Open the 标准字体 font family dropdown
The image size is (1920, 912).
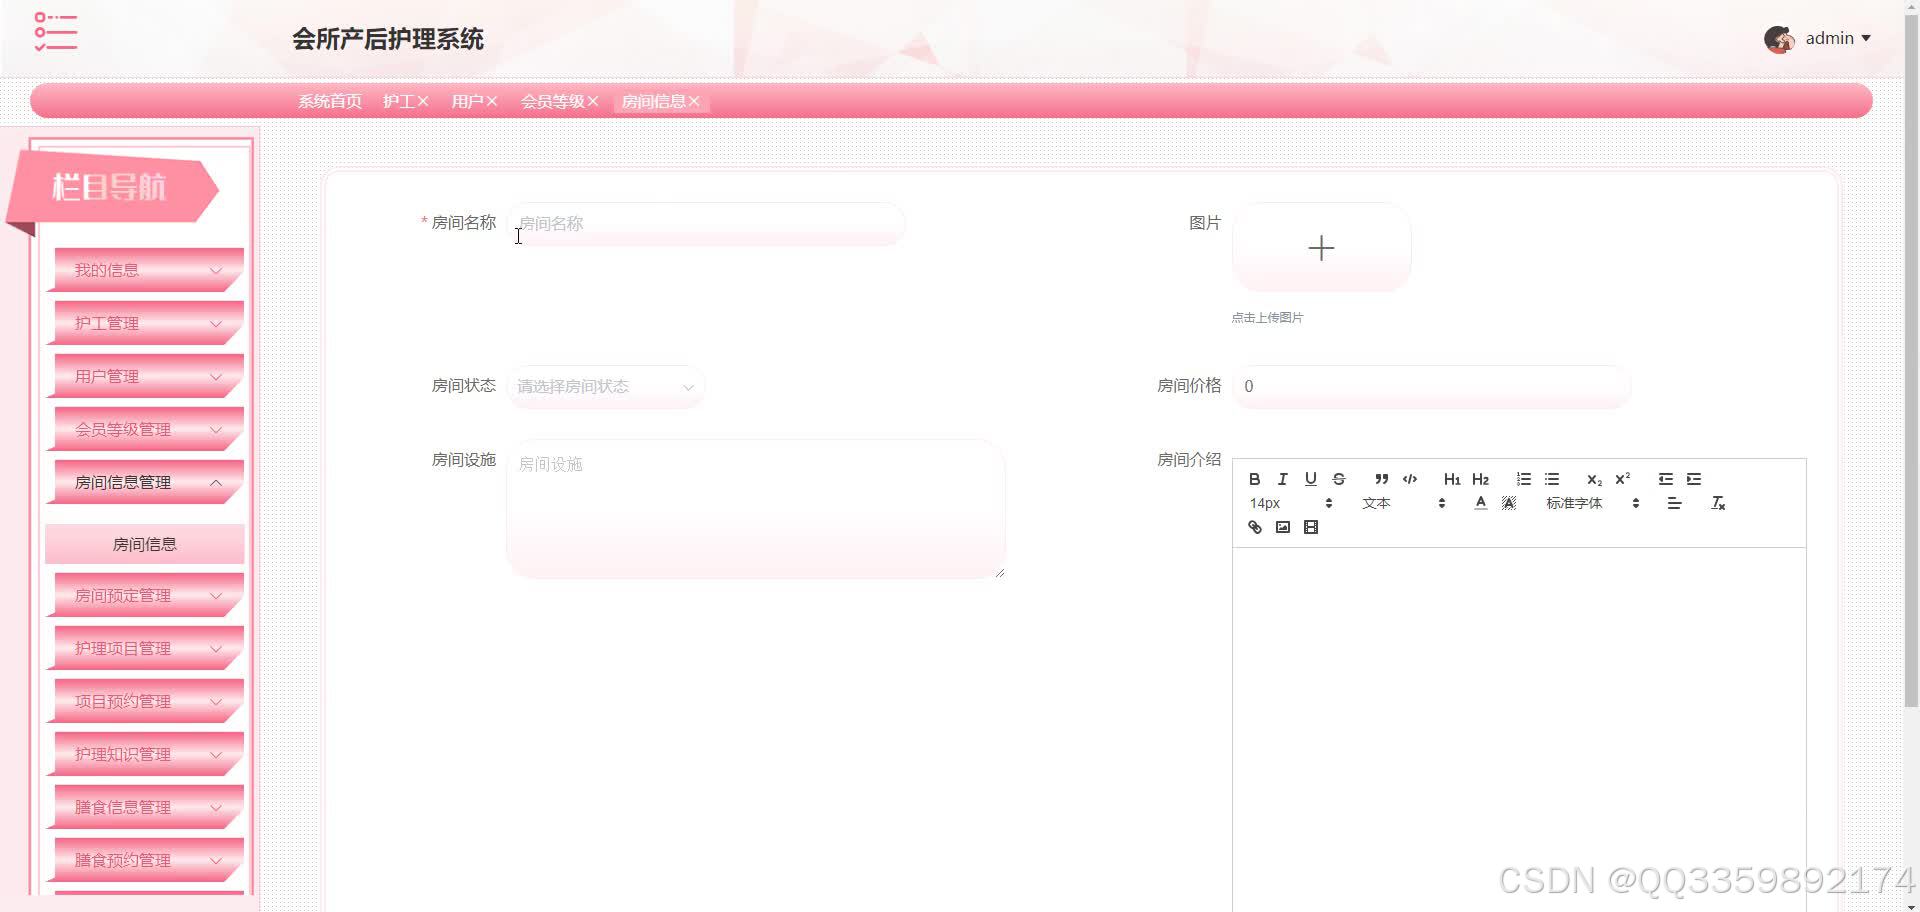[1592, 503]
